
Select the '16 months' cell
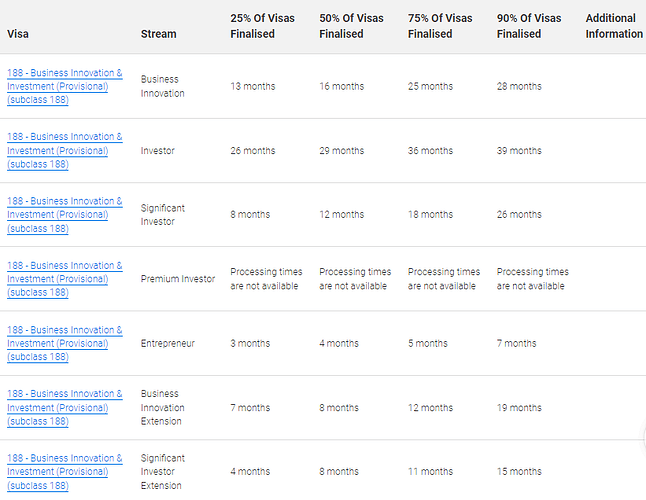pyautogui.click(x=342, y=86)
